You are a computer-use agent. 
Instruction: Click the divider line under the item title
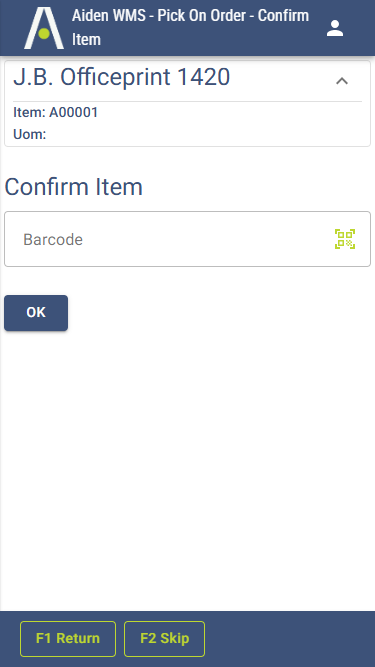(x=188, y=101)
